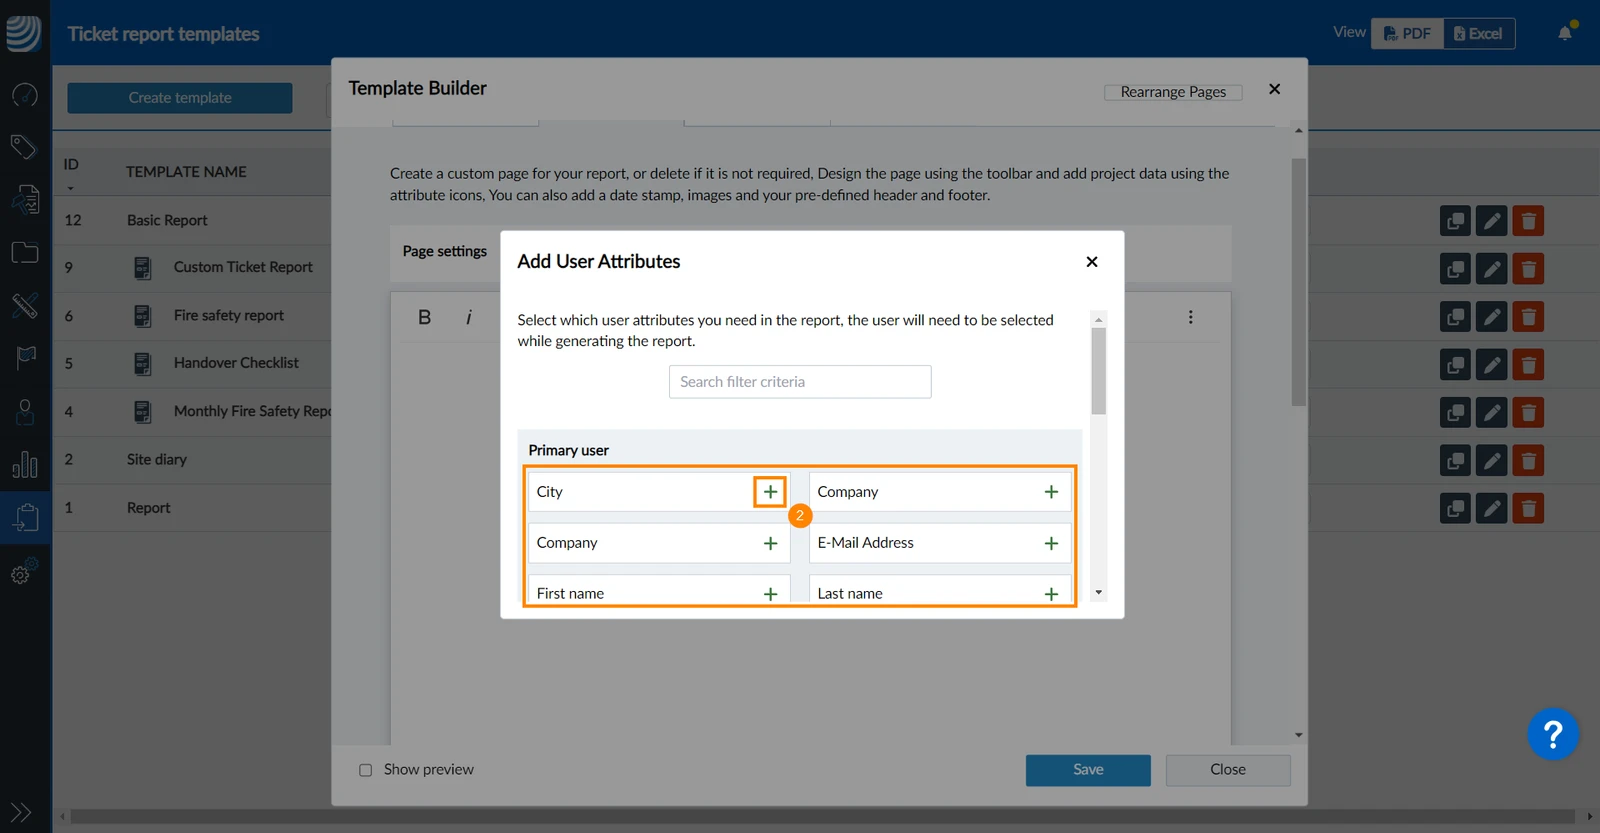The image size is (1600, 833).
Task: Open the Page settings tab
Action: coord(444,251)
